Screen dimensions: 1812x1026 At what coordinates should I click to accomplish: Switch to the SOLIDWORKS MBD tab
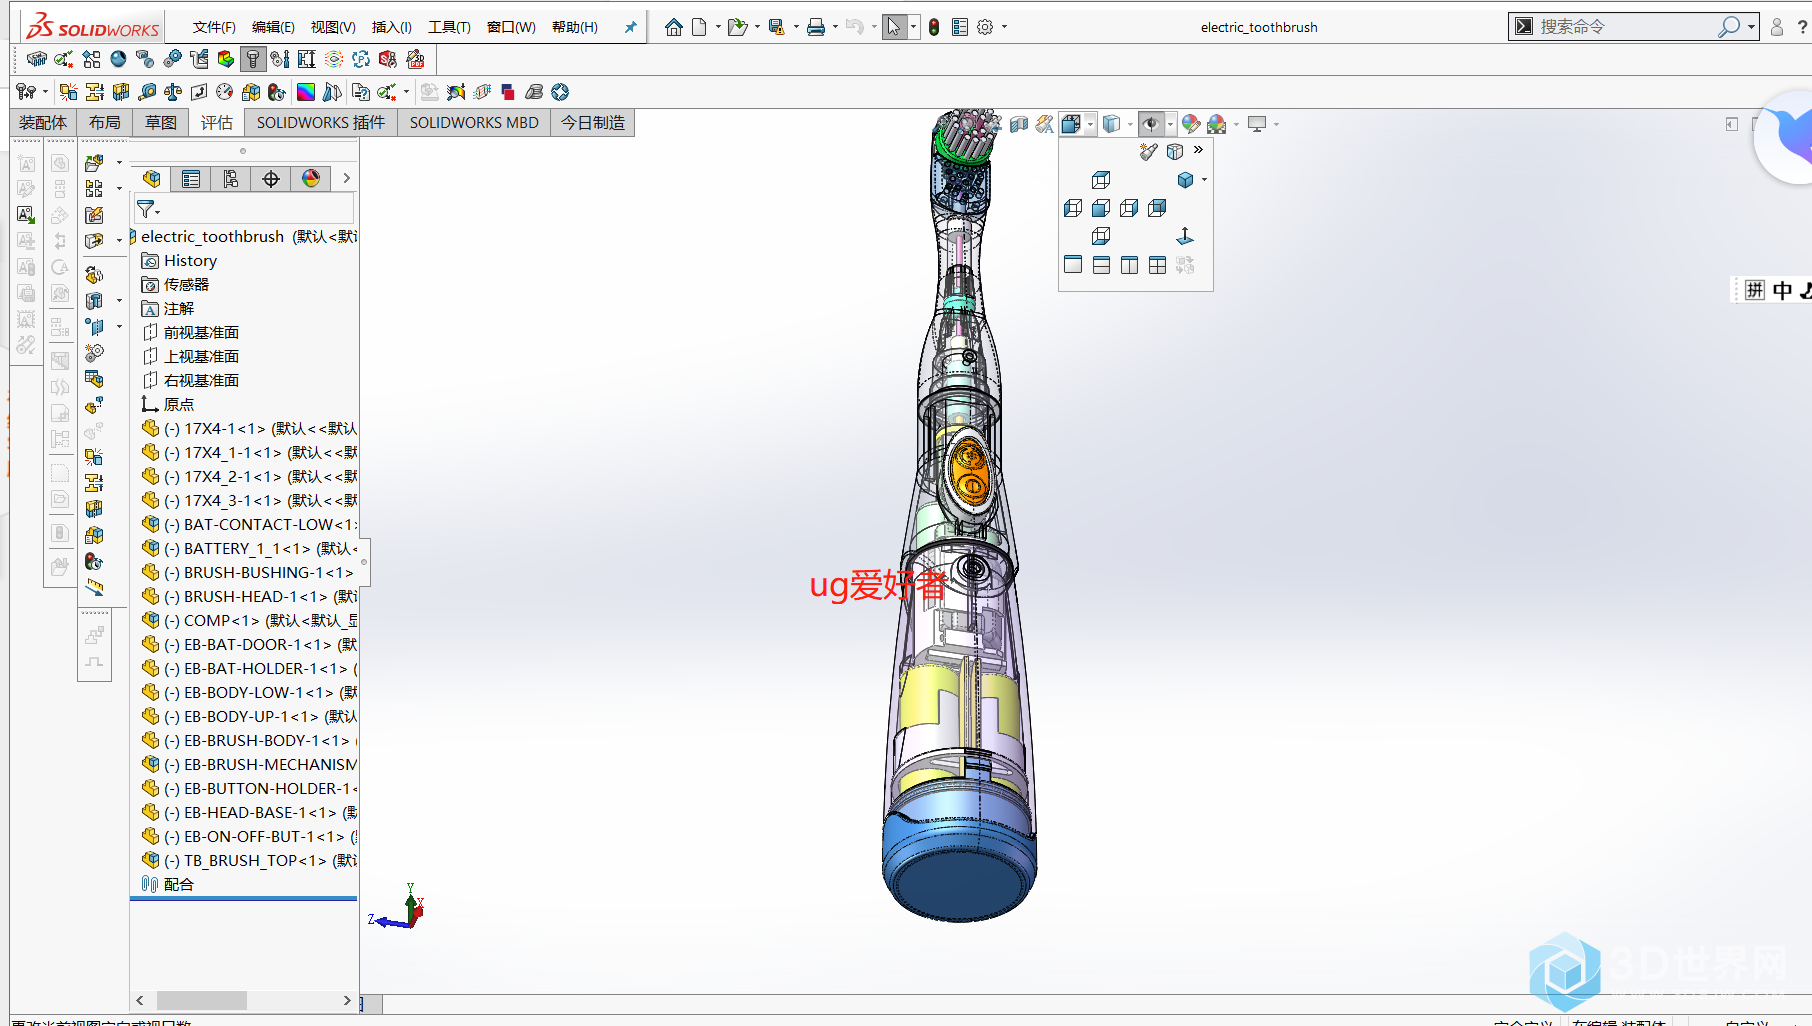tap(474, 122)
